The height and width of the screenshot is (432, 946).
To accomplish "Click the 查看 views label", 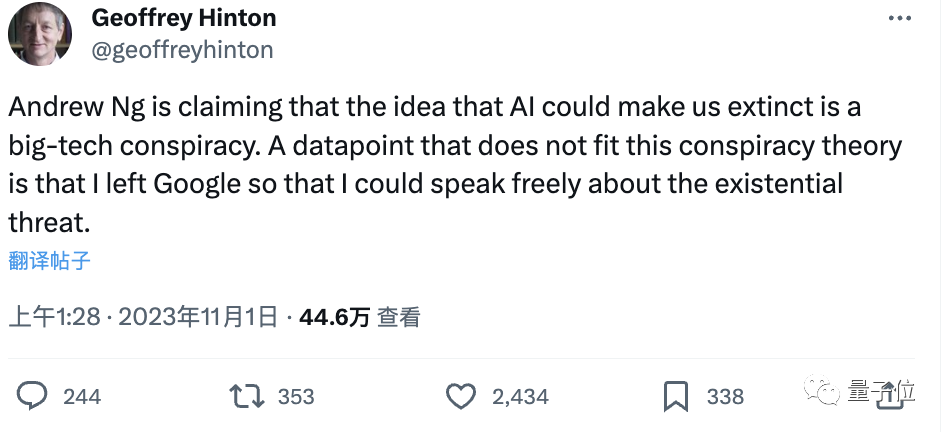I will click(x=400, y=318).
